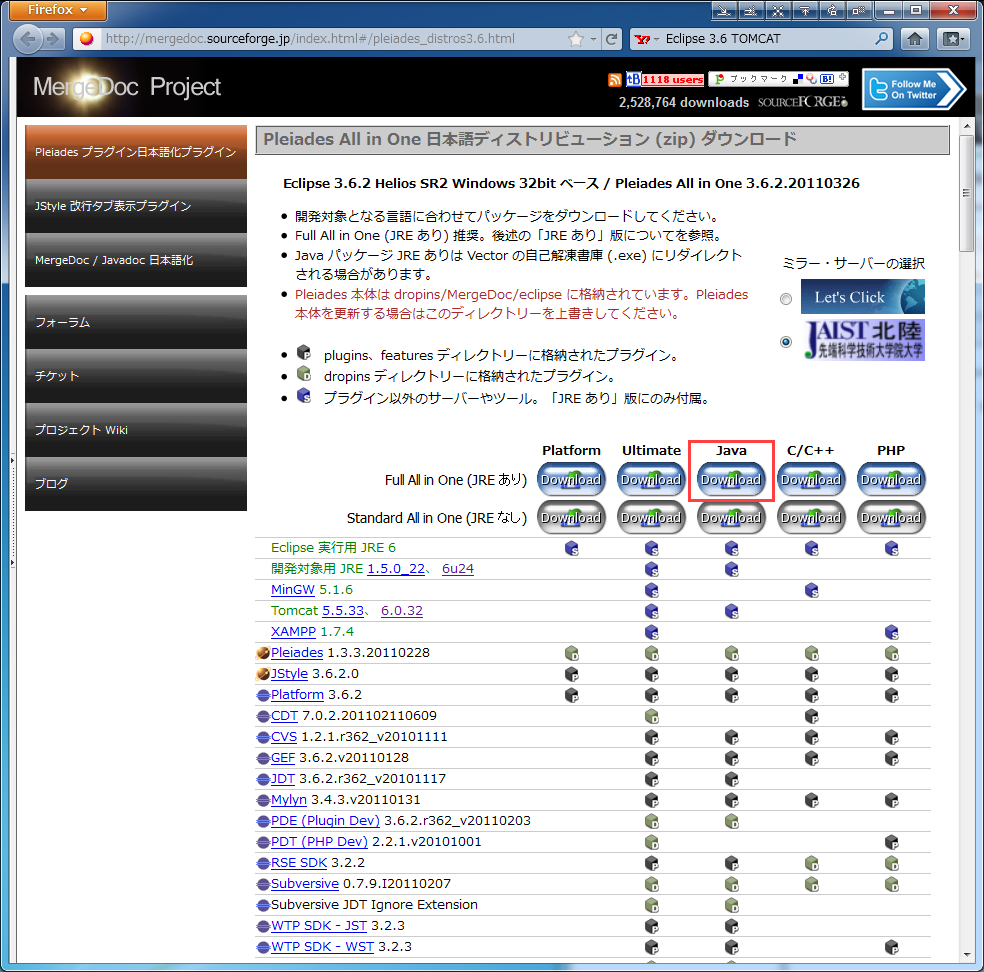
Task: Open Pleiades プラグイン日本語化プラグイン menu item
Action: tap(136, 152)
